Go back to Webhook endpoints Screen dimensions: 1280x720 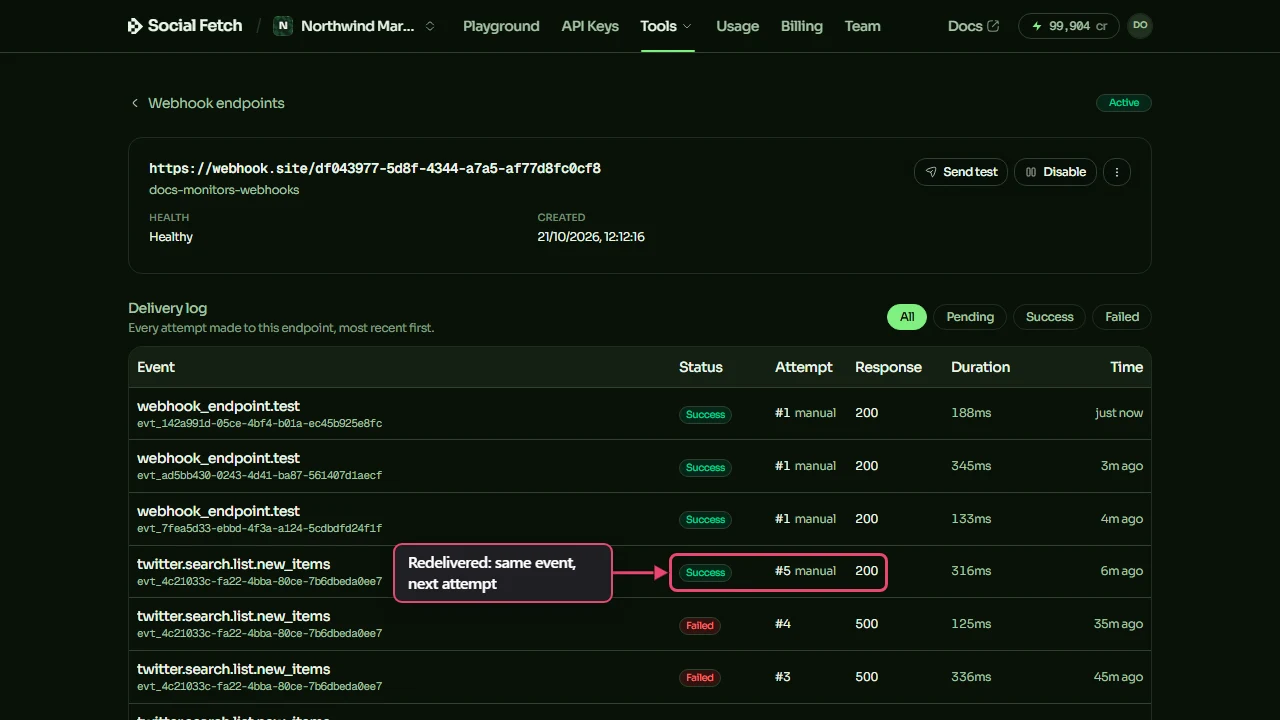coord(207,103)
